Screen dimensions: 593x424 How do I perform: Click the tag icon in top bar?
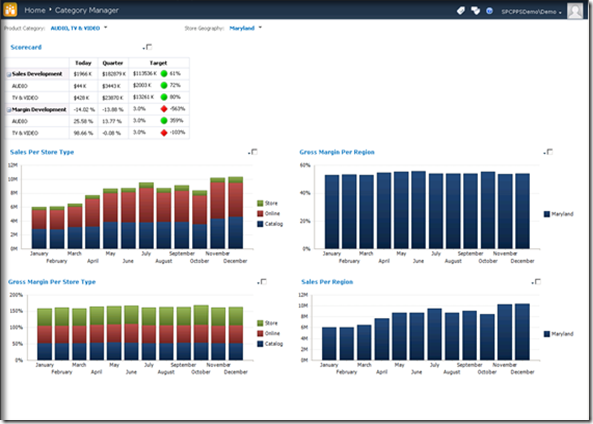(461, 11)
